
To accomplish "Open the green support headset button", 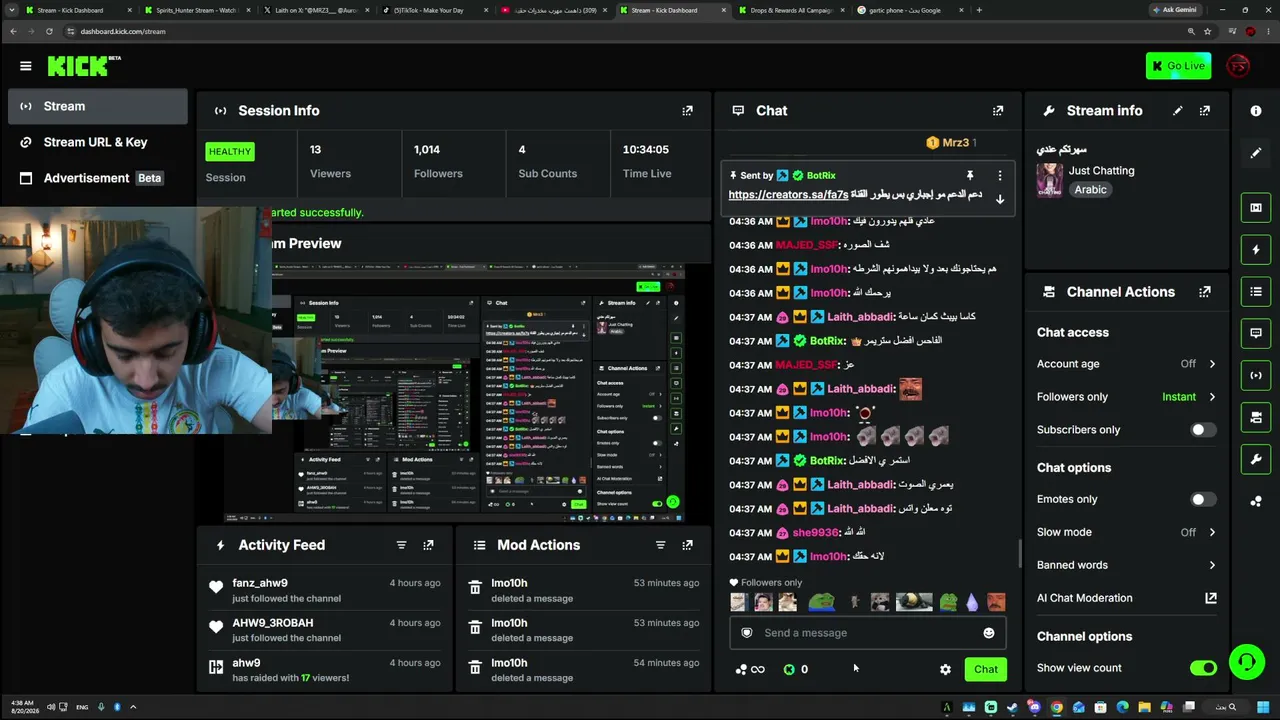I will point(1246,662).
